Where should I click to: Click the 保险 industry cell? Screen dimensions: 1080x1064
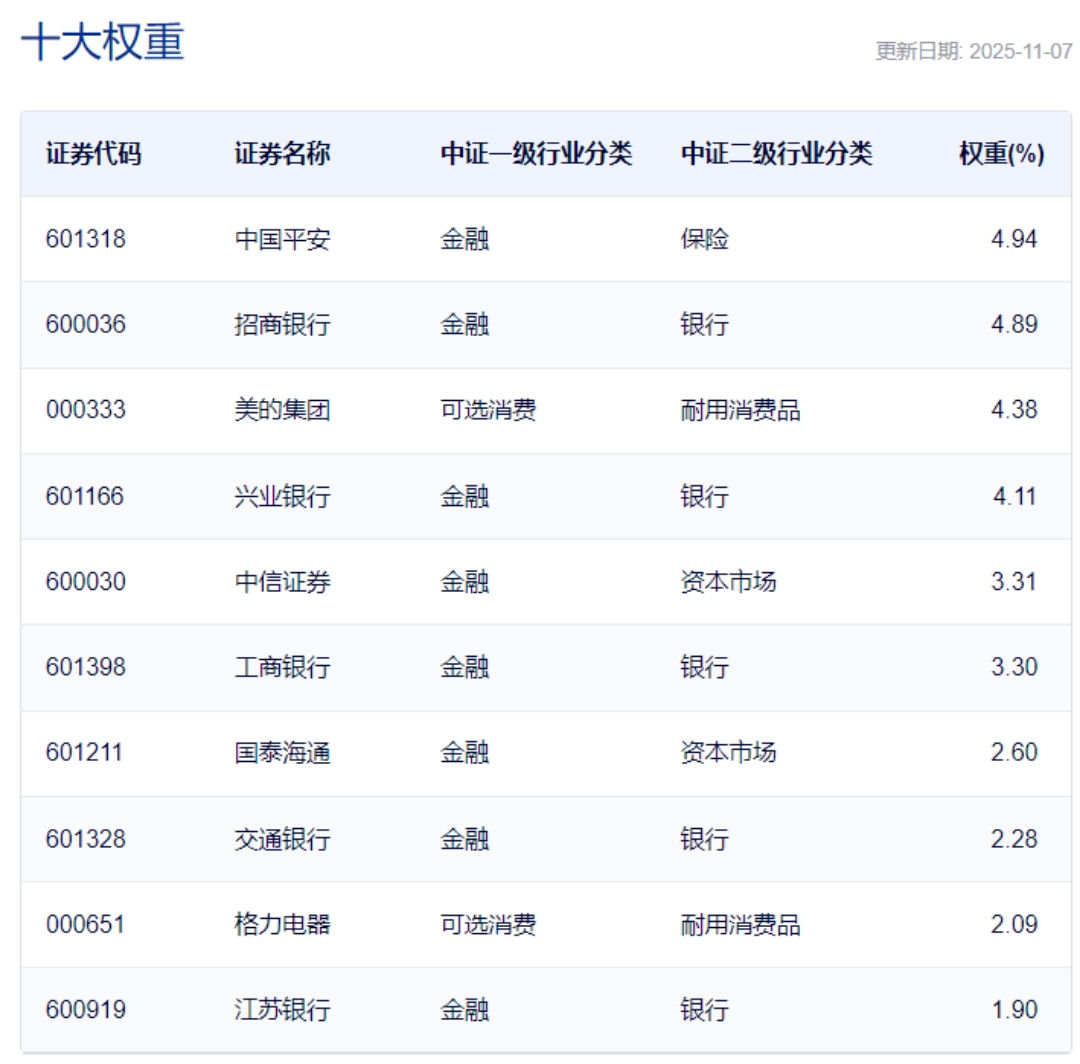pyautogui.click(x=705, y=239)
